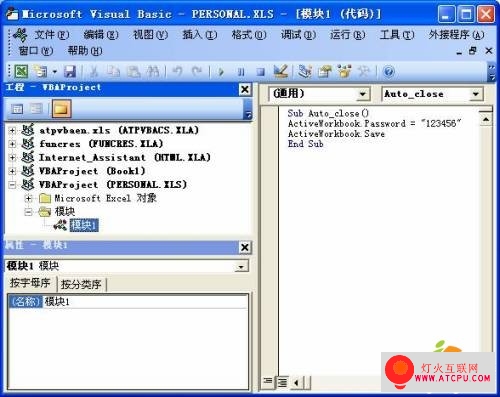Toggle Folders view in the project panel
This screenshot has width=500, height=397.
62,109
